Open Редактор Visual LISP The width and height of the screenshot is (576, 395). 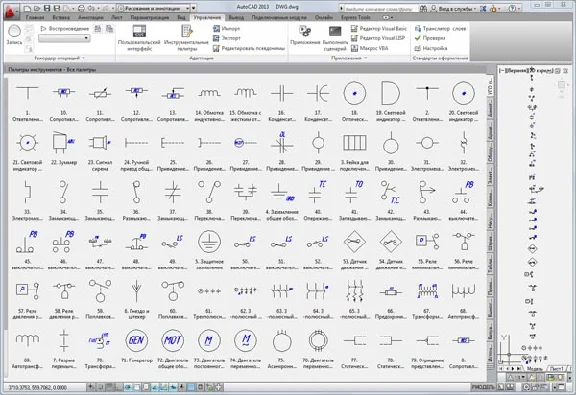click(378, 38)
